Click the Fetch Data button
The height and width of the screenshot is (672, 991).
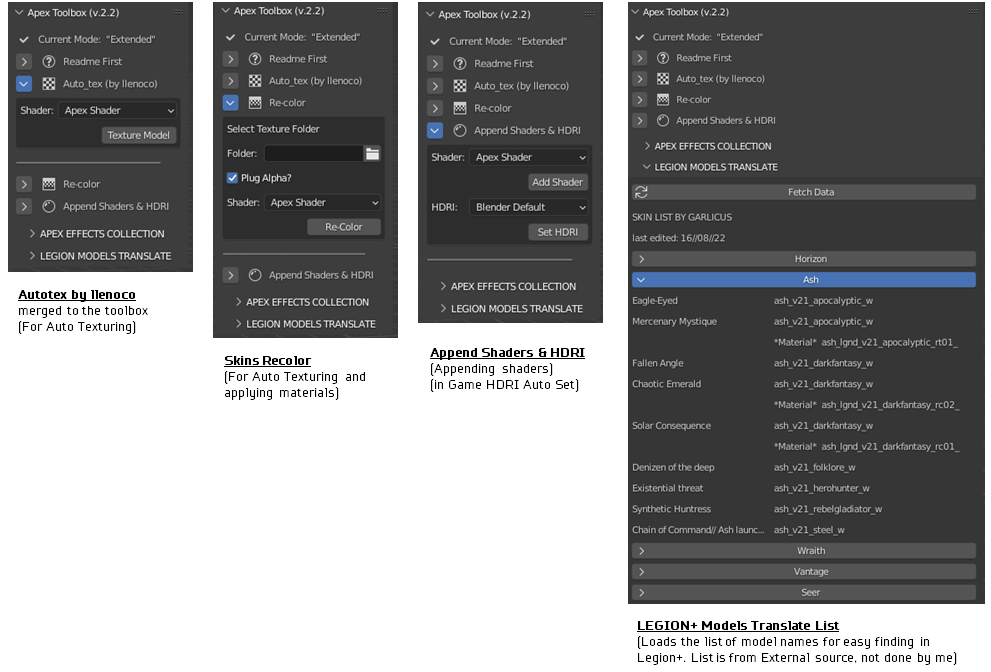(804, 192)
